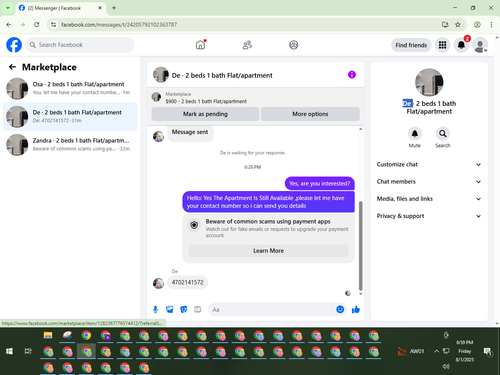Click the listing photo in the right panel
Viewport: 500px width, 375px height.
429,82
